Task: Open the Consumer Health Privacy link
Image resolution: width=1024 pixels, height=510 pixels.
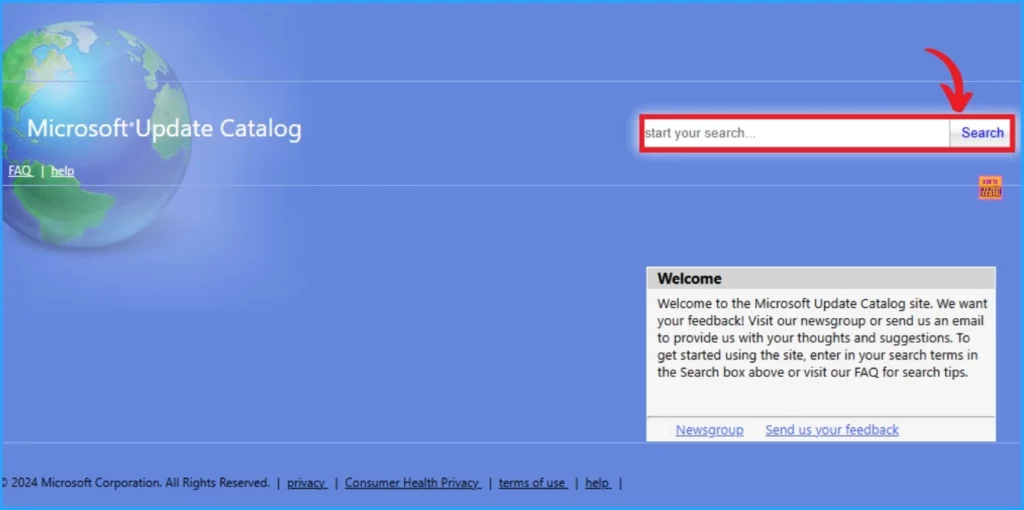Action: (413, 483)
